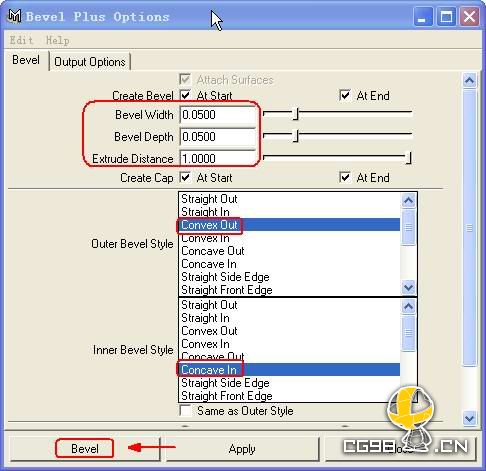
Task: Select Straight Side Edge in Inner Bevel Style
Action: (x=289, y=383)
